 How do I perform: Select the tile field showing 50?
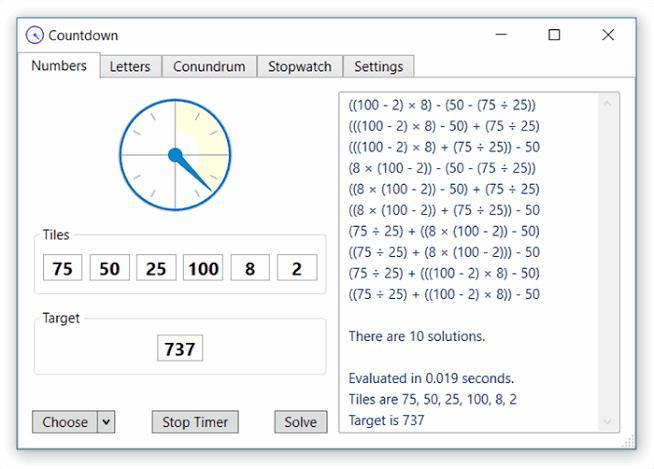coord(109,268)
